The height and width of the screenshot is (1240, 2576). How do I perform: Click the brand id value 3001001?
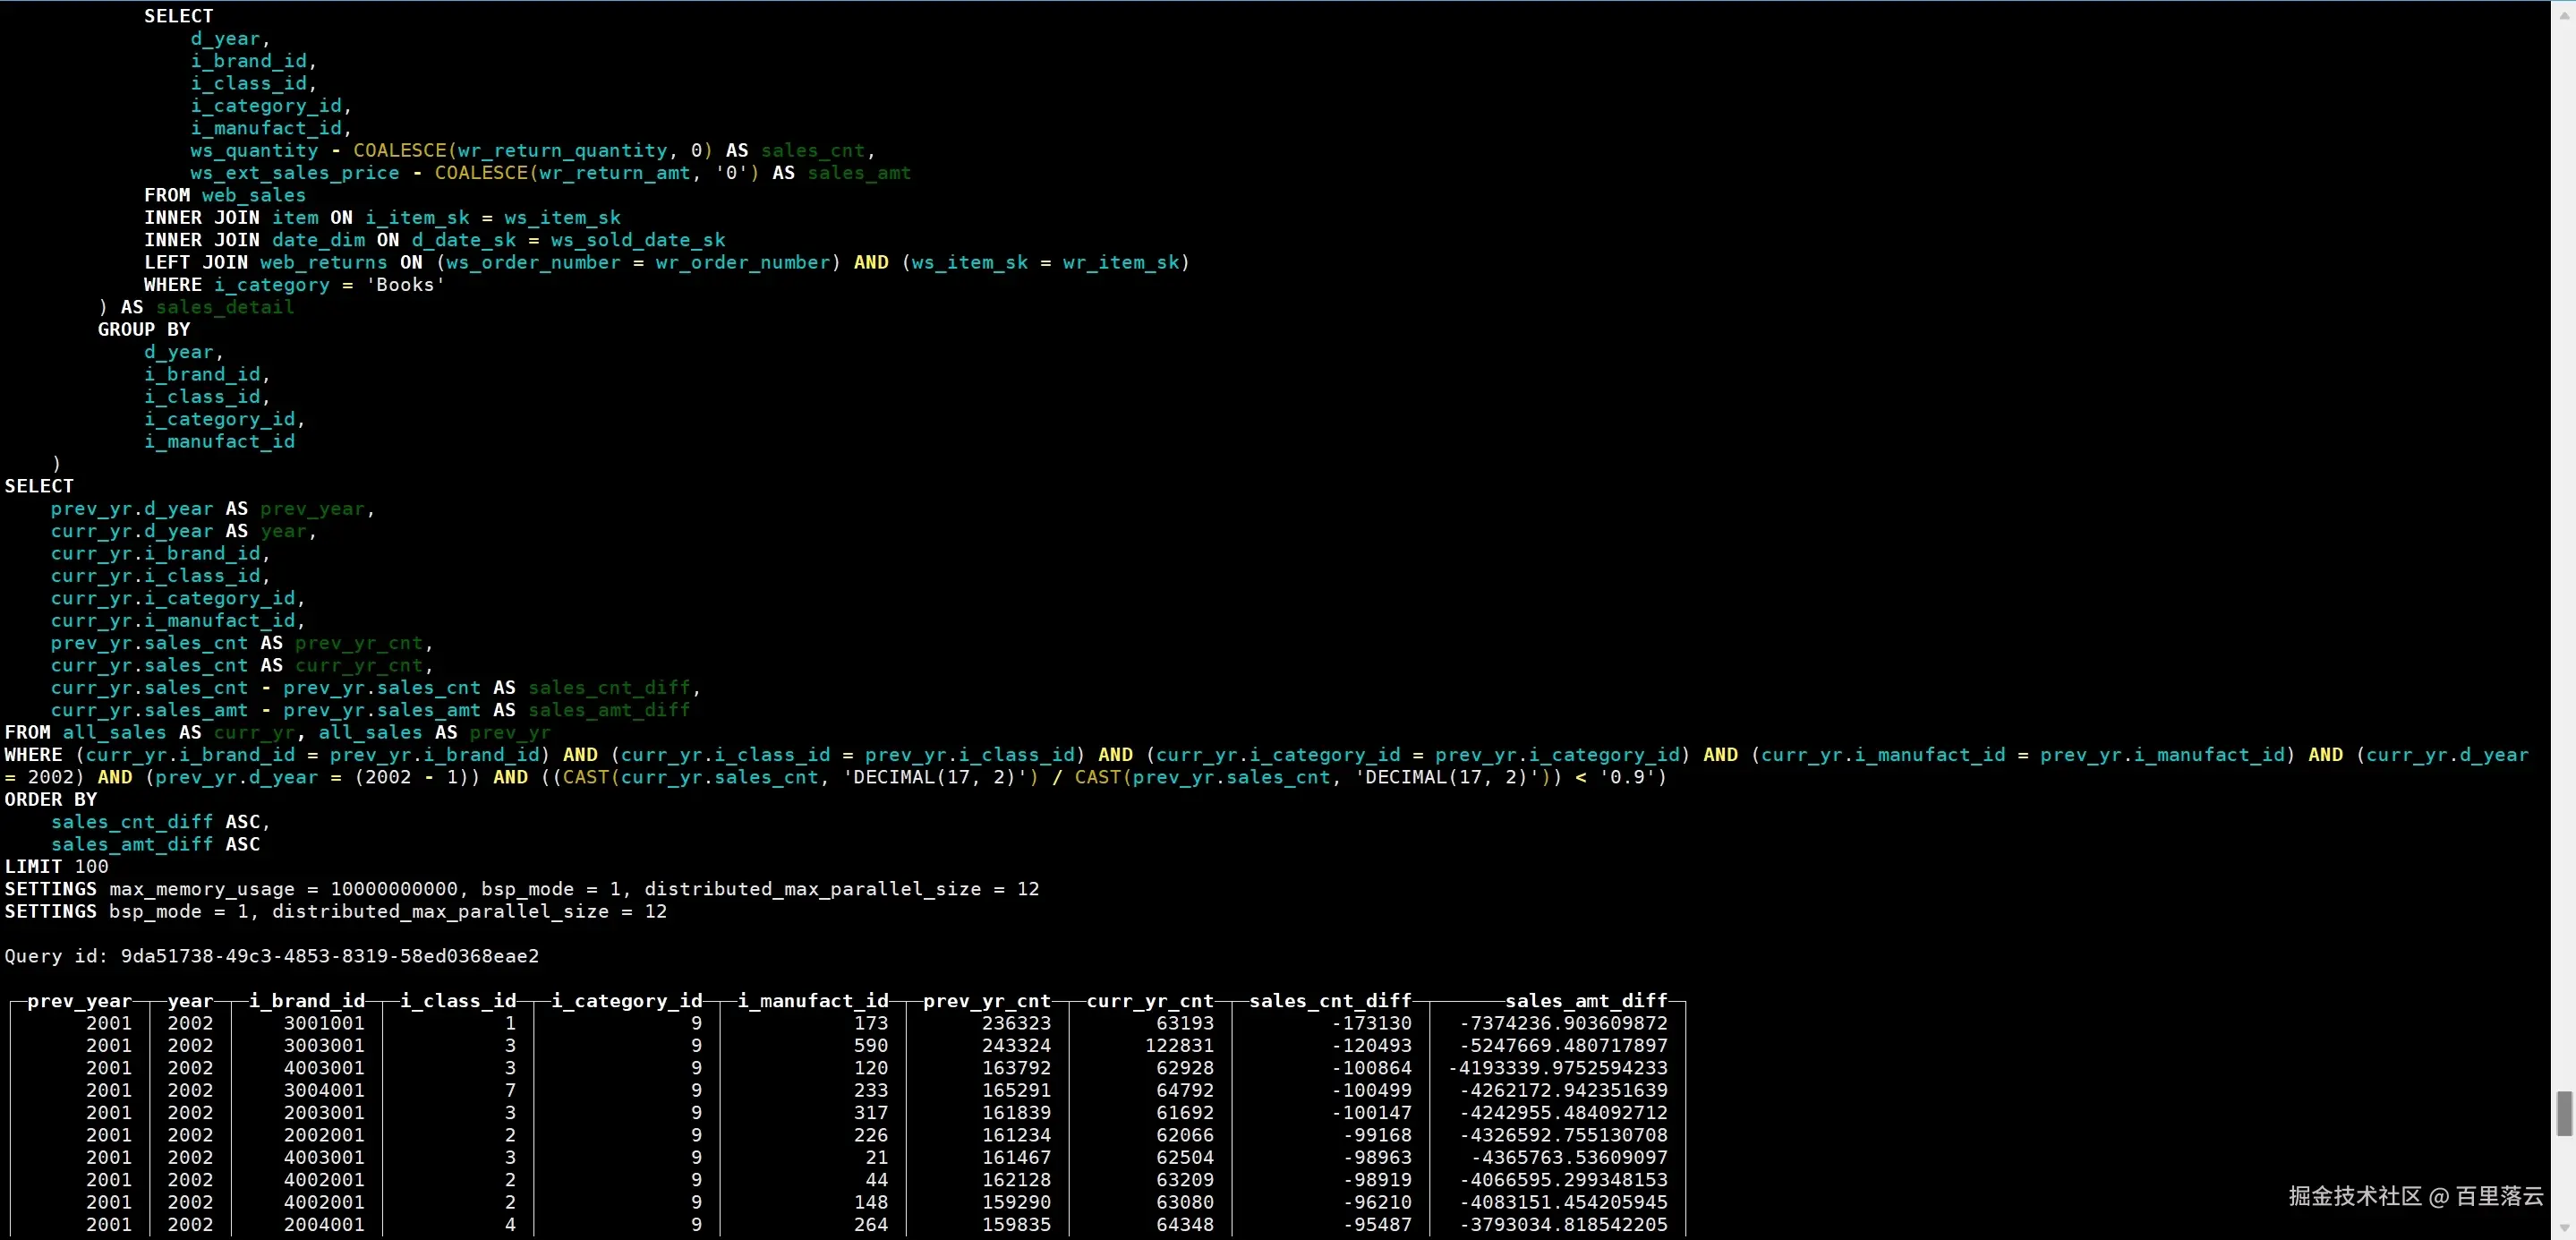(324, 1023)
